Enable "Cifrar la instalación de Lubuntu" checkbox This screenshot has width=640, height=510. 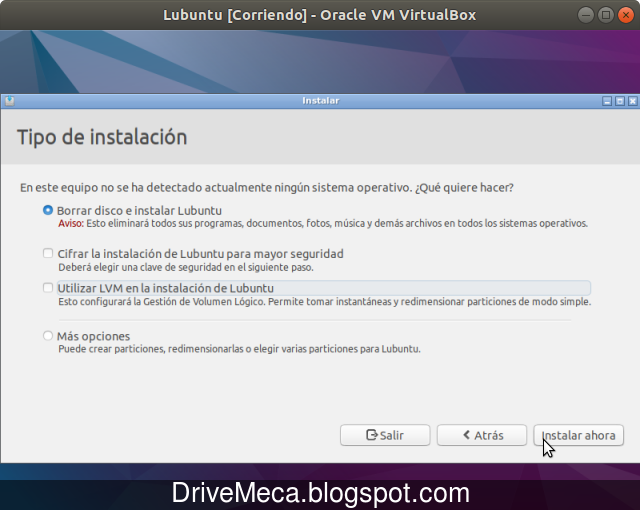point(48,253)
